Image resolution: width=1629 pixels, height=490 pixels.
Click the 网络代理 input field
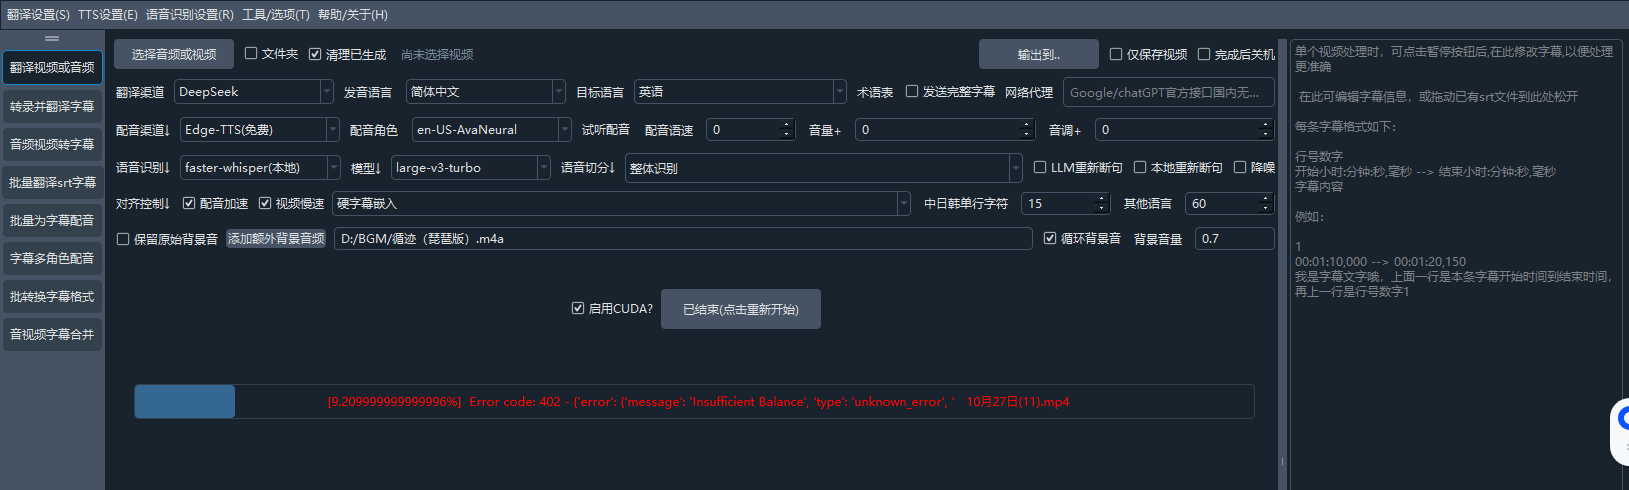point(1168,92)
